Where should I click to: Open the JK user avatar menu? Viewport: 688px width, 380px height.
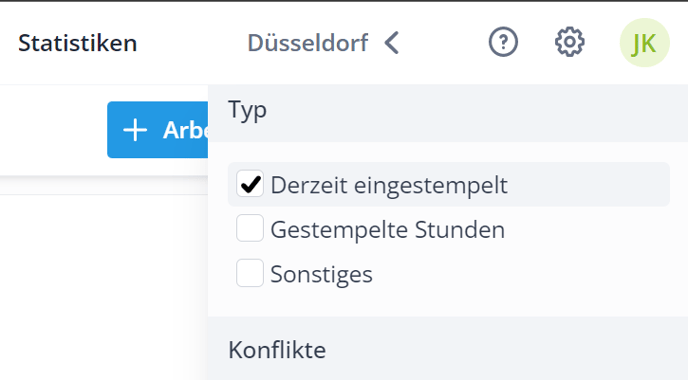pyautogui.click(x=644, y=43)
